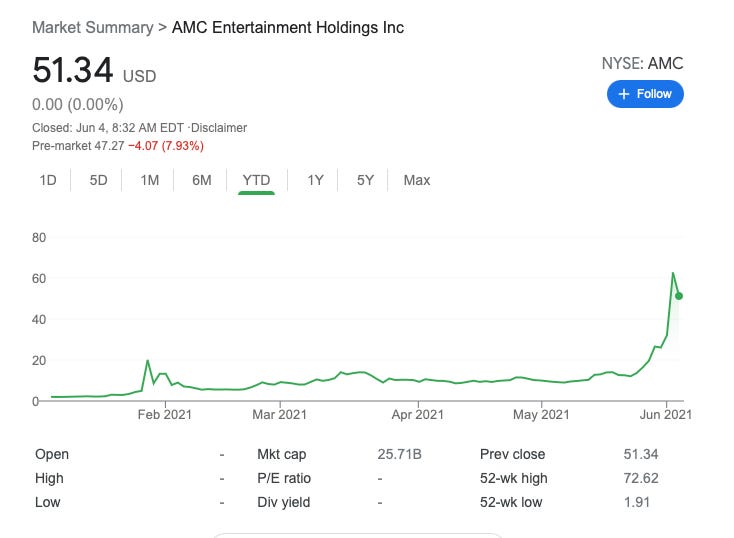Switch to the 1D range tab

click(x=48, y=180)
